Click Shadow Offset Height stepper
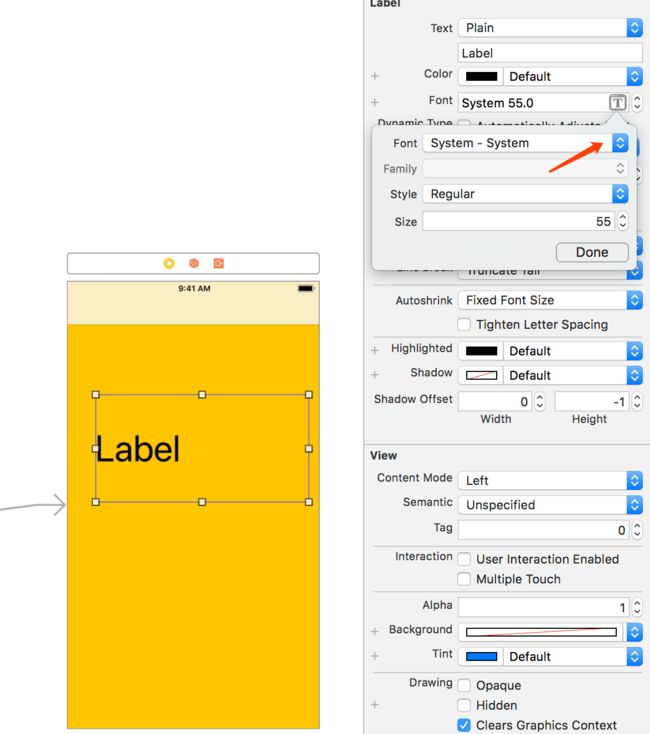Image resolution: width=650 pixels, height=734 pixels. (637, 401)
